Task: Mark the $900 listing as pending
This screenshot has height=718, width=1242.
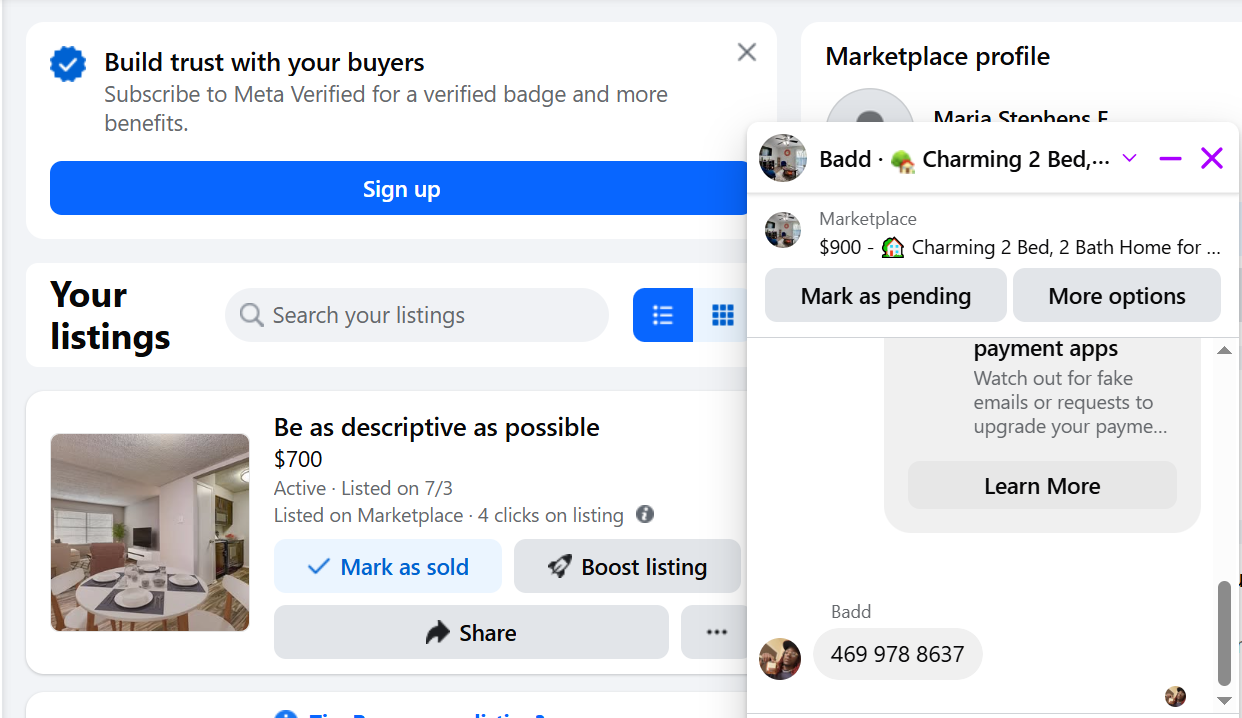Action: (x=886, y=296)
